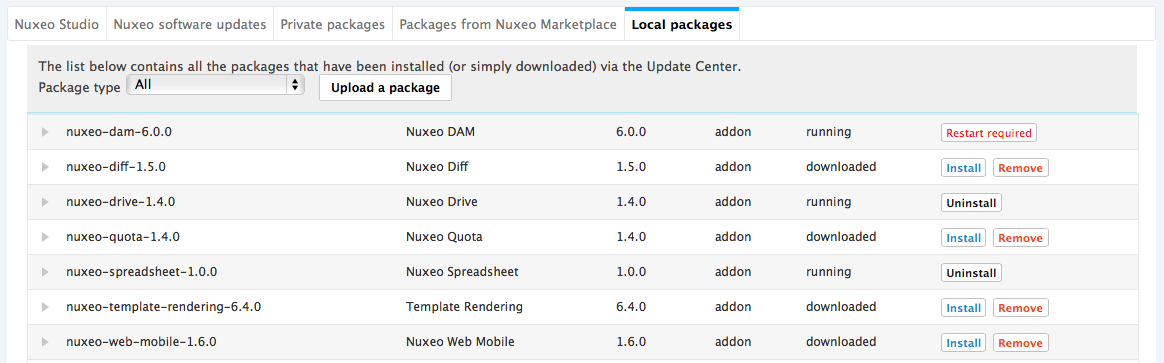Expand the nuxeo-template-rendering-6.4.0 row triangle

[x=45, y=307]
